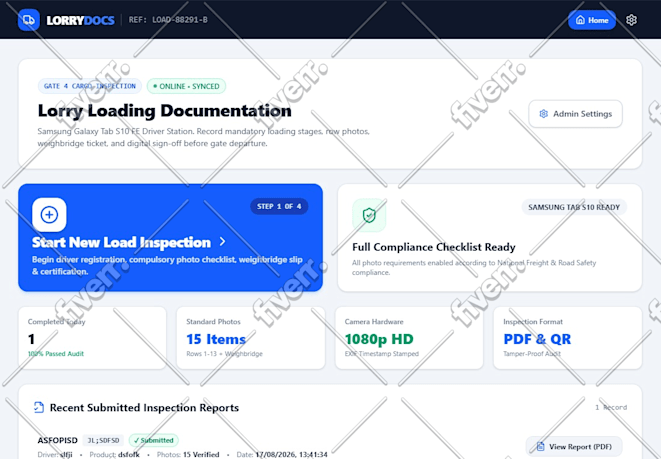Click the PDF & QR value
This screenshot has width=661, height=459.
tap(537, 339)
